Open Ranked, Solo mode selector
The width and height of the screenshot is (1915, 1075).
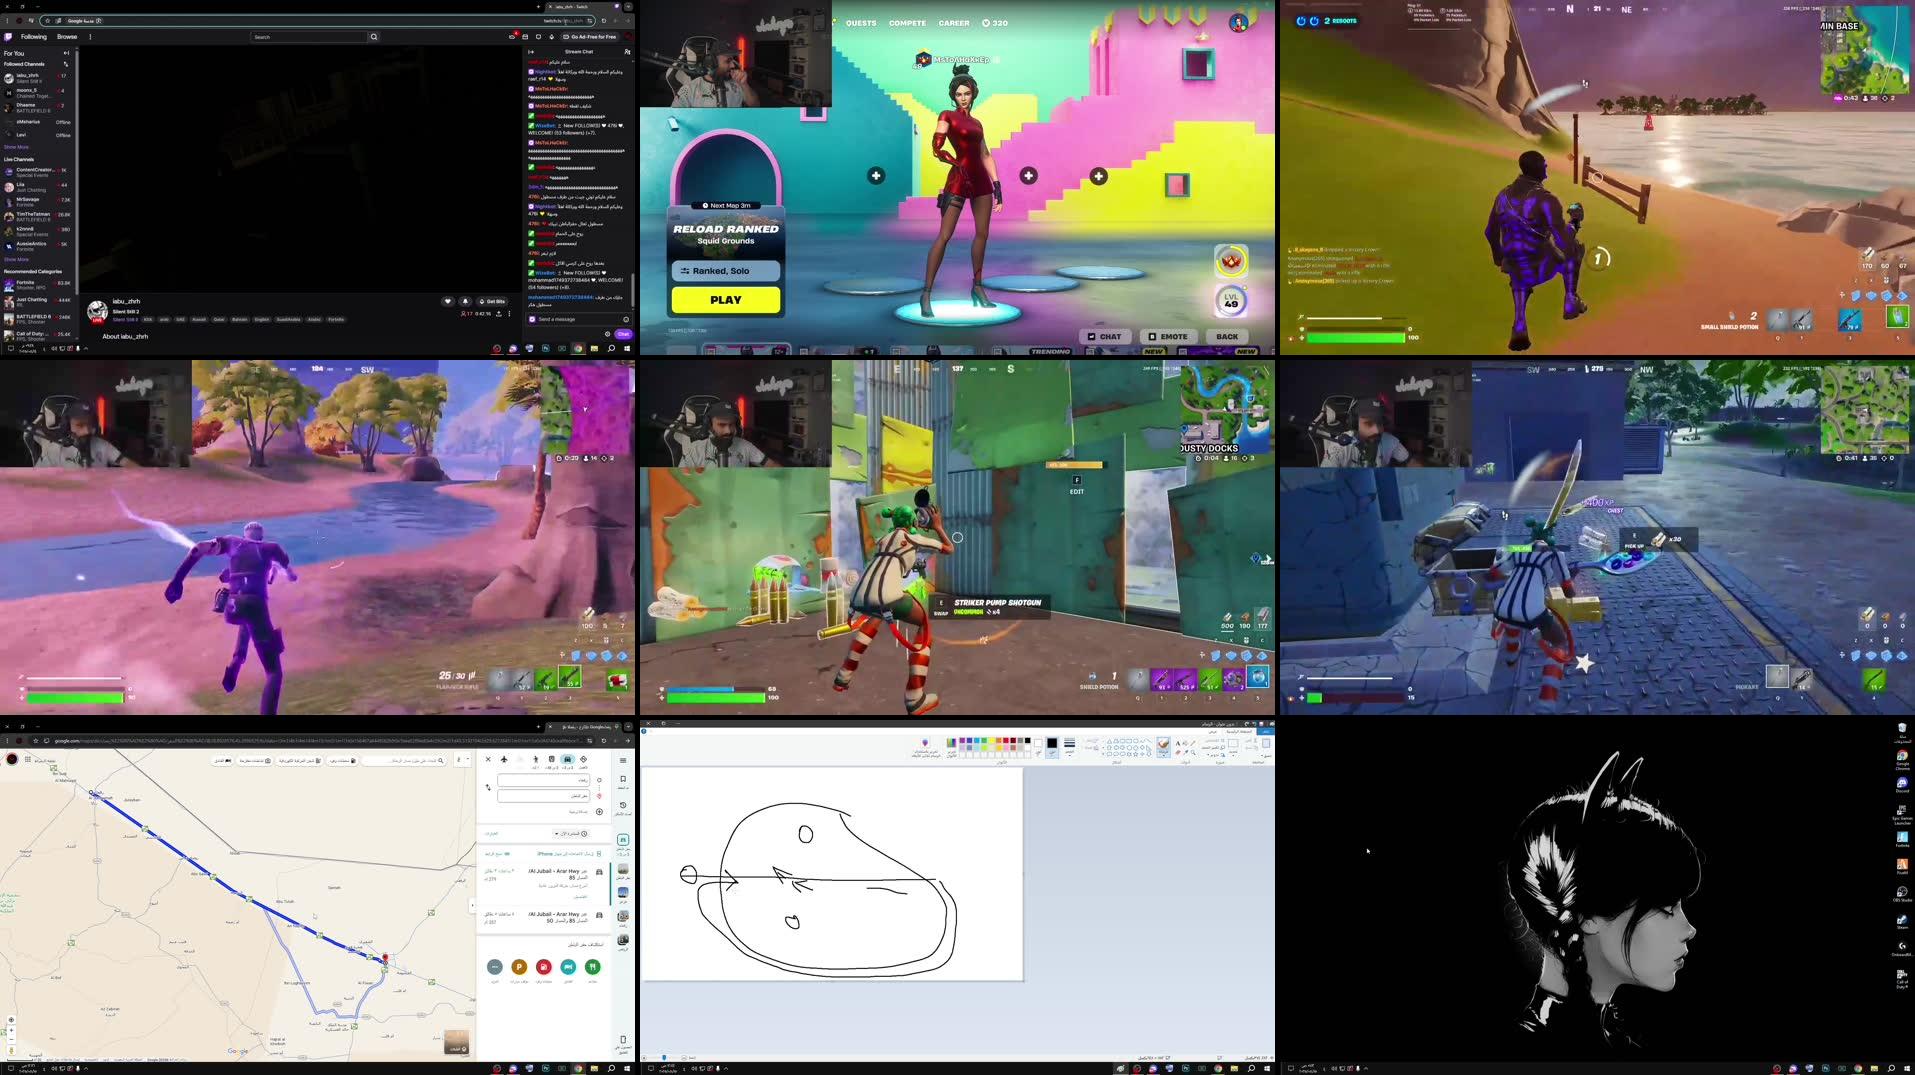pyautogui.click(x=726, y=271)
